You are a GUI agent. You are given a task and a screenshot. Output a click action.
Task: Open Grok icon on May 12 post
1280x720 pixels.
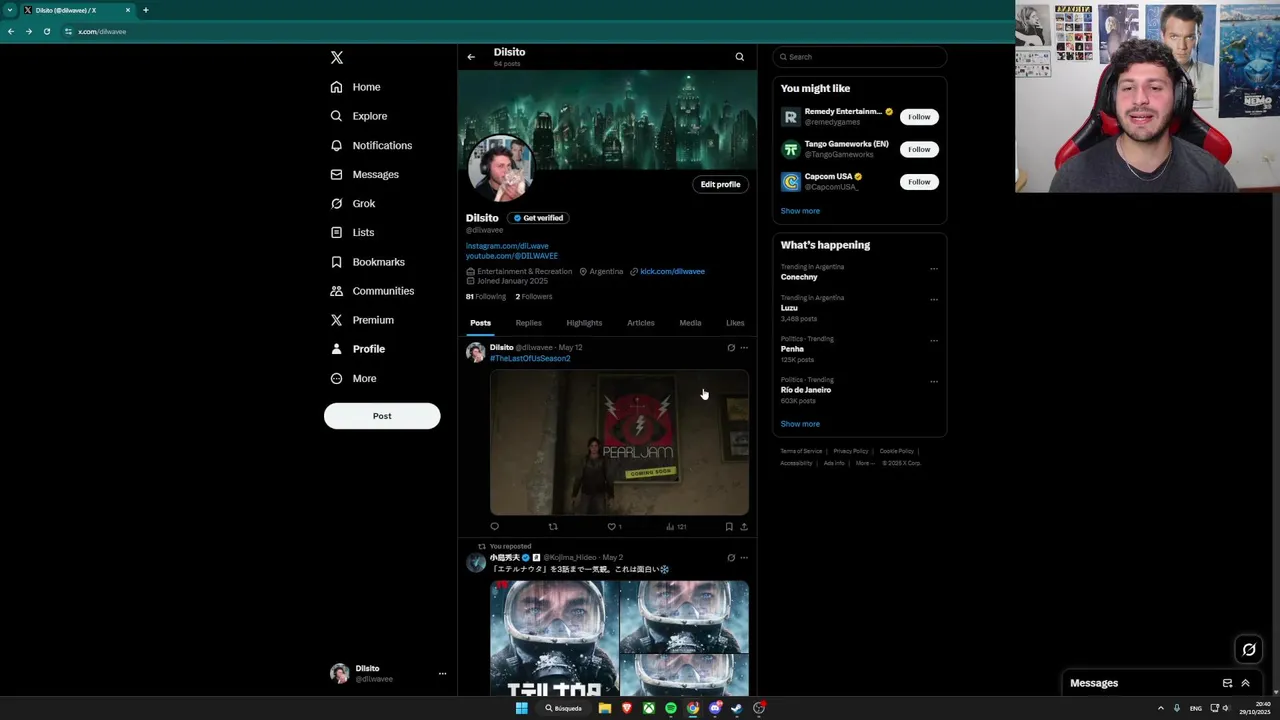731,348
